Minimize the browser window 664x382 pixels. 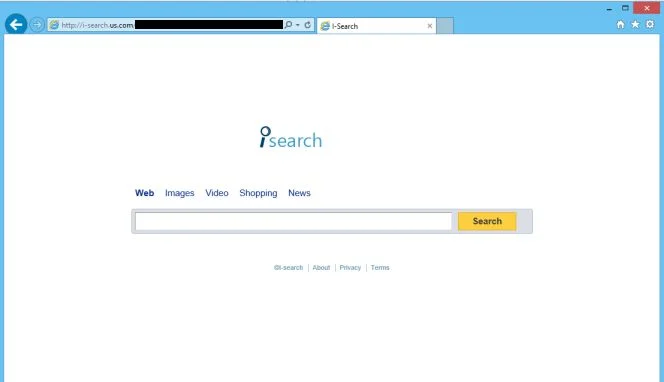click(x=609, y=8)
